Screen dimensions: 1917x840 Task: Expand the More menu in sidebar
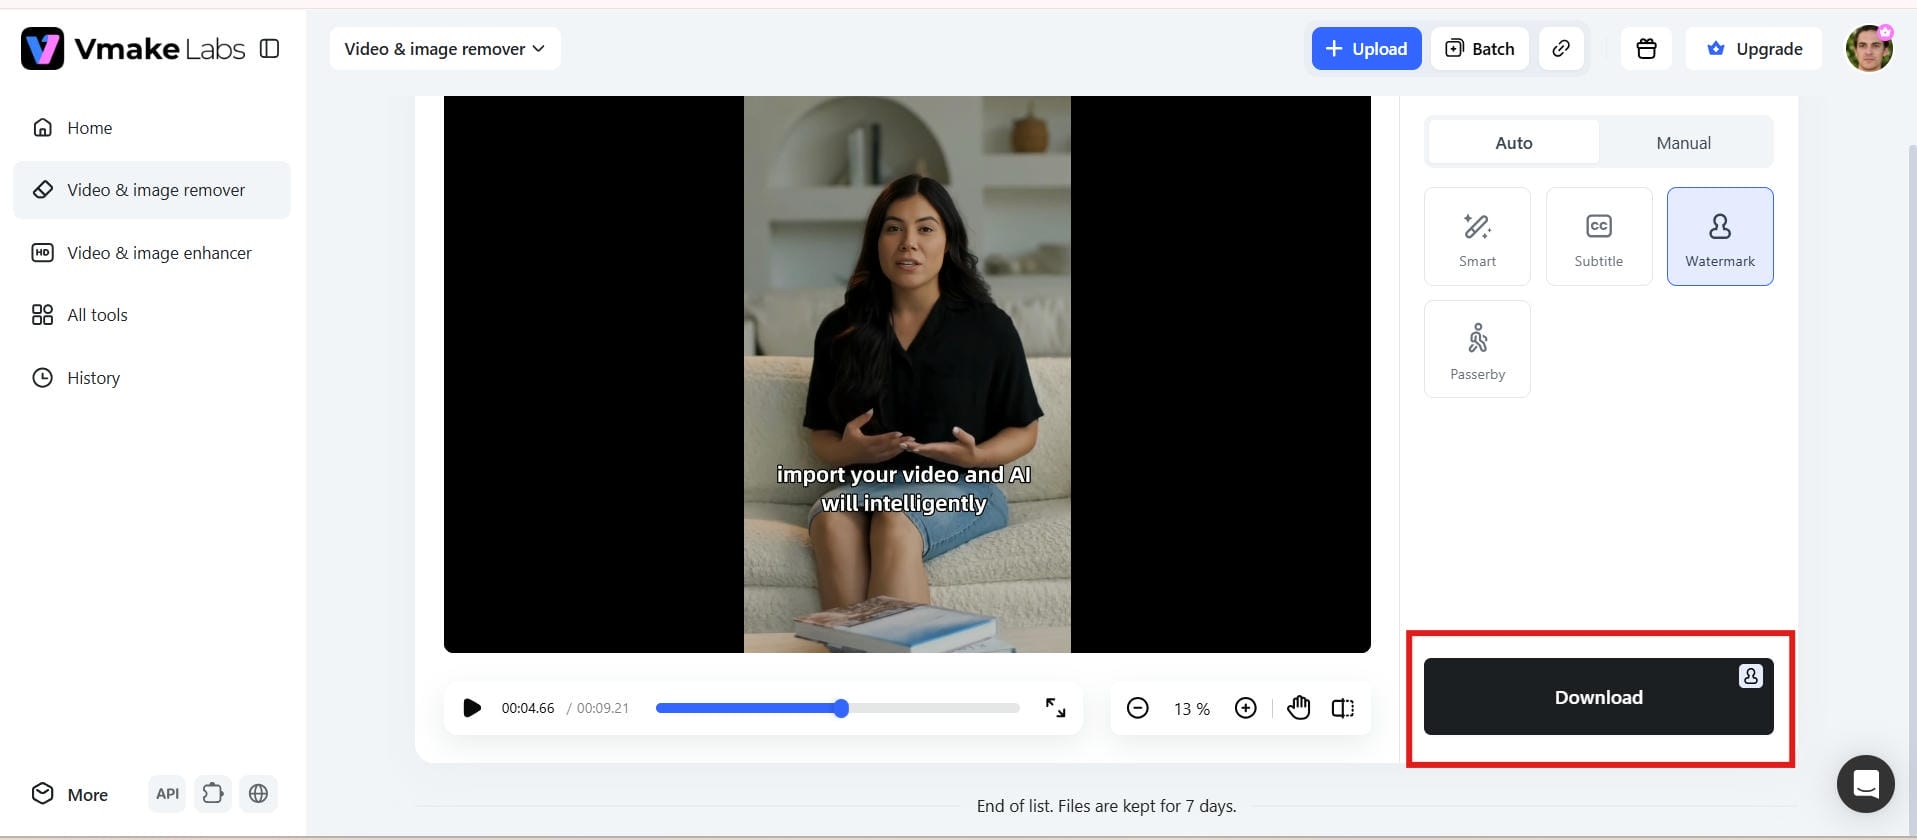tap(70, 794)
